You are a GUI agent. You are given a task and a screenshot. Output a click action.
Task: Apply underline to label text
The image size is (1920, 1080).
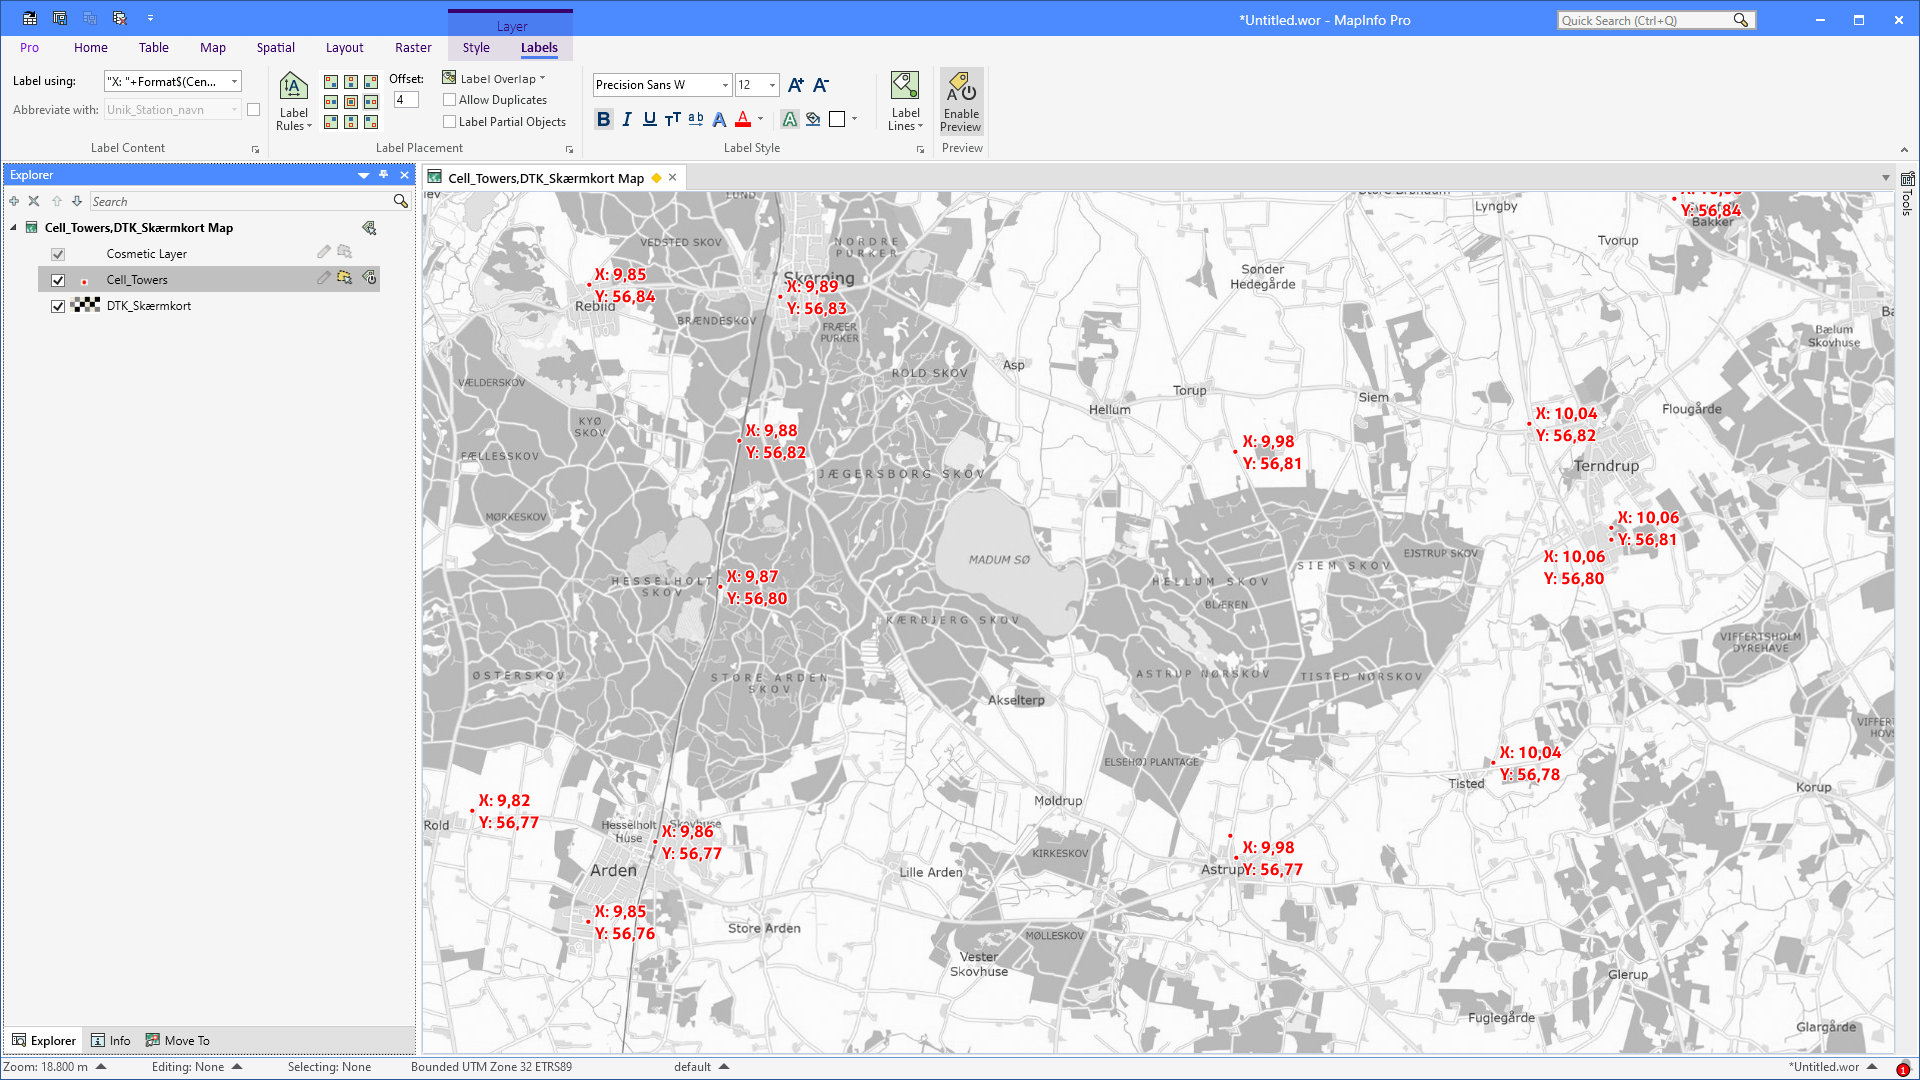(649, 119)
